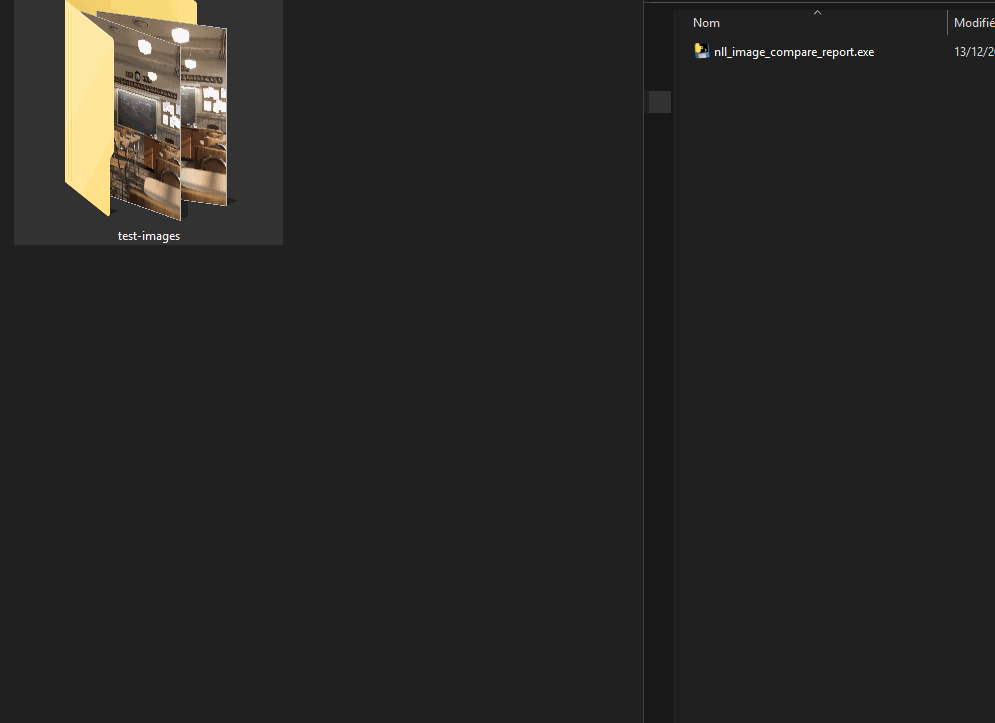Click the navigation pane scrollbar thumb
The image size is (995, 723).
[x=660, y=102]
